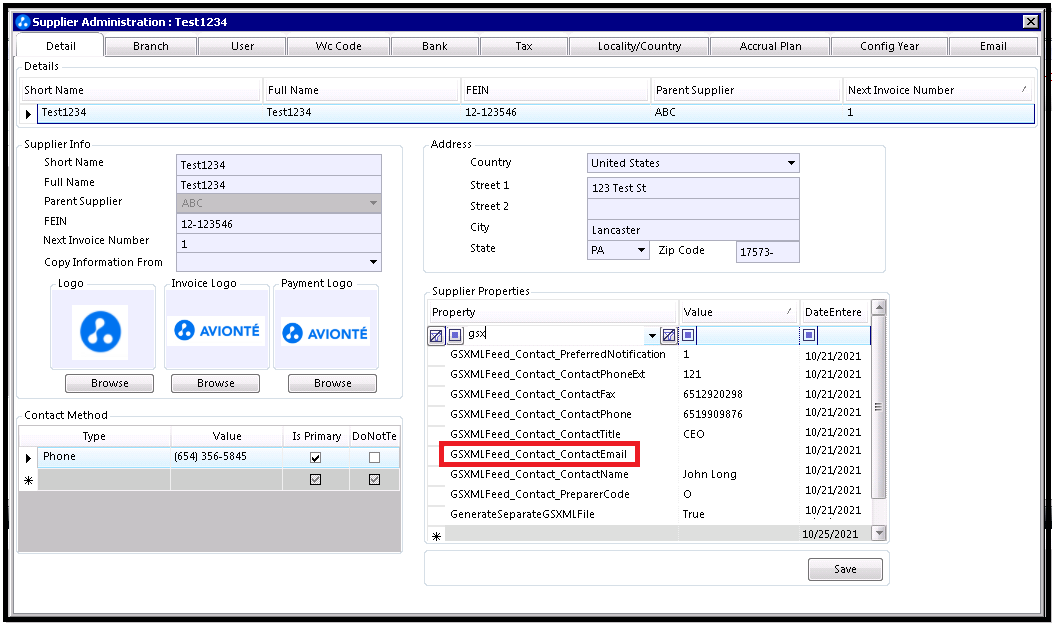Image resolution: width=1052 pixels, height=624 pixels.
Task: Open filter operator icon for Value column
Action: (688, 334)
